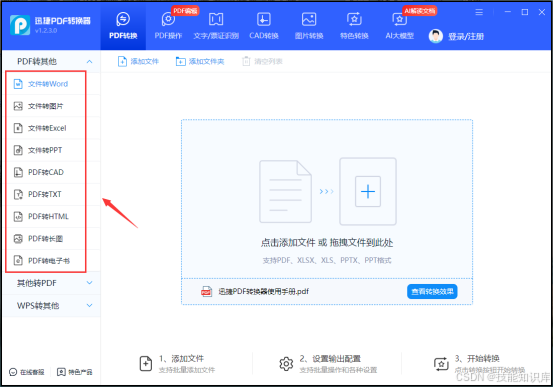Expand the 其他转PDF section
The height and width of the screenshot is (388, 554).
point(89,283)
